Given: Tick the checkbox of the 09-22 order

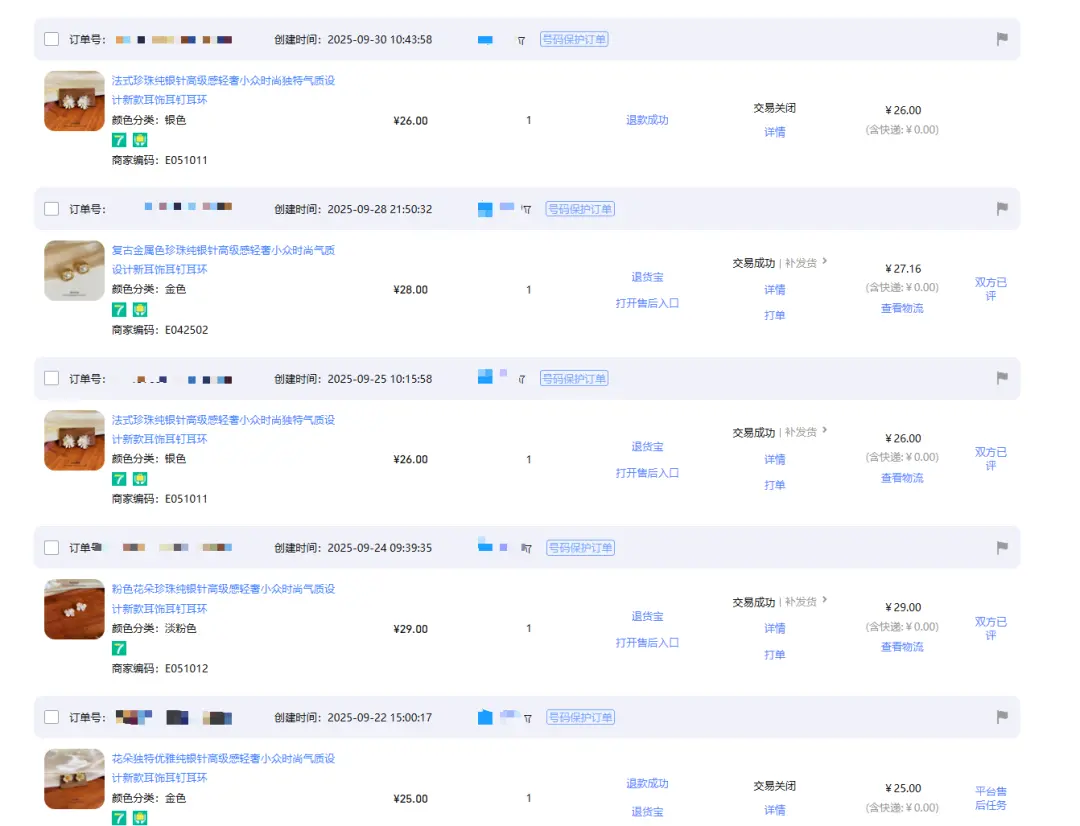Looking at the screenshot, I should point(51,716).
